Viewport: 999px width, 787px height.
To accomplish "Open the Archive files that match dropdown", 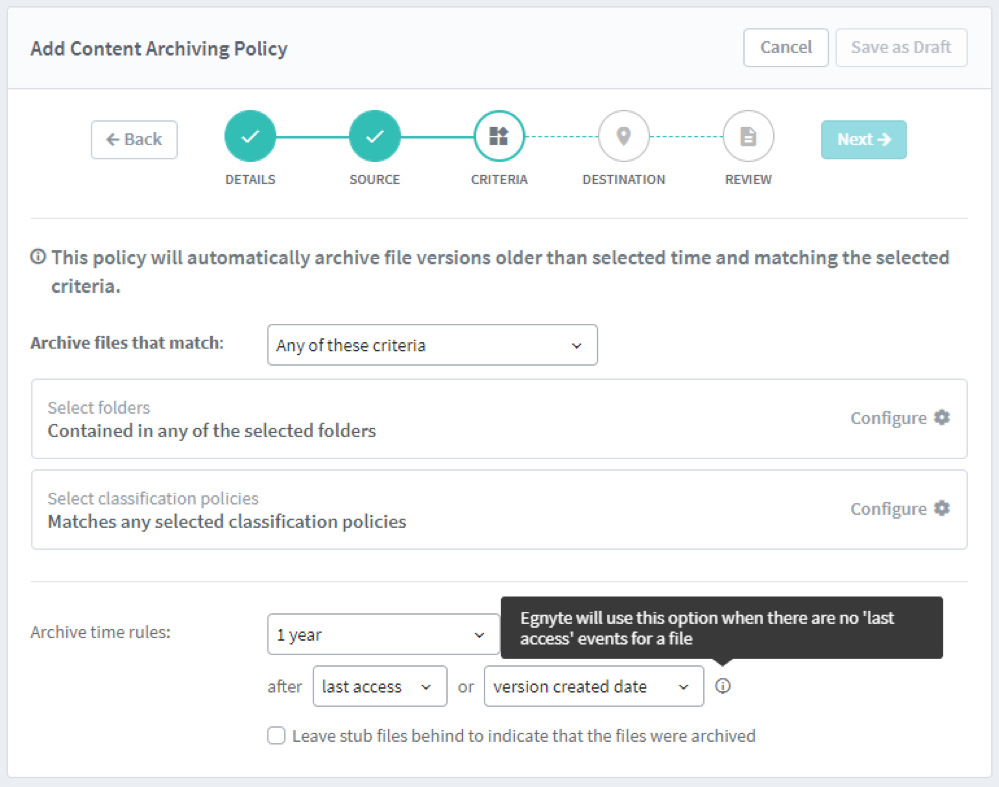I will click(432, 344).
